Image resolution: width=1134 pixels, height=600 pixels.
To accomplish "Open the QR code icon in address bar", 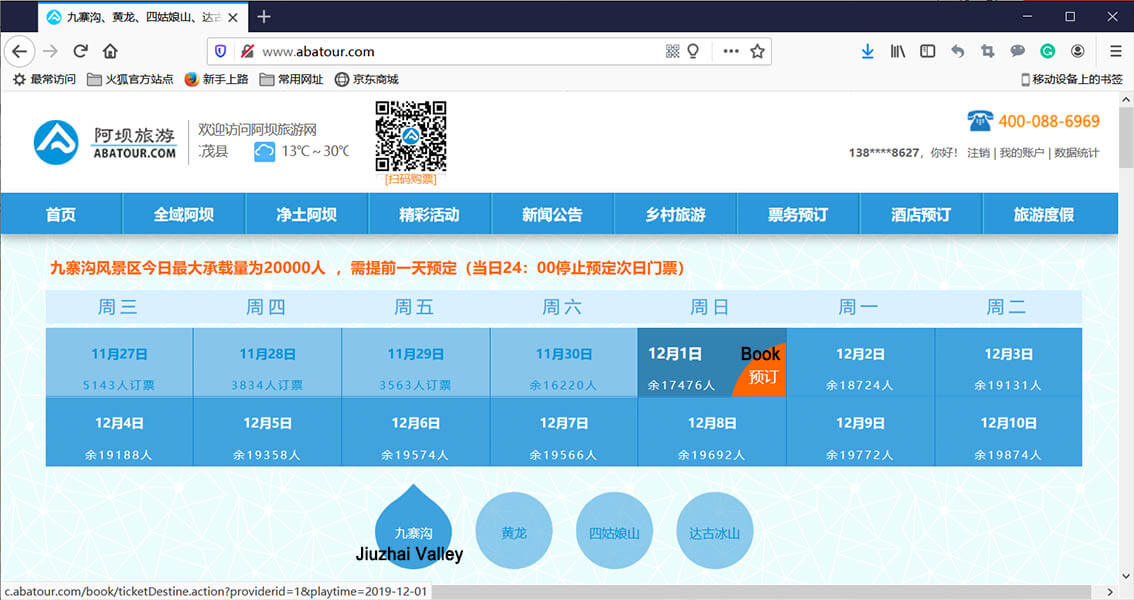I will coord(673,51).
